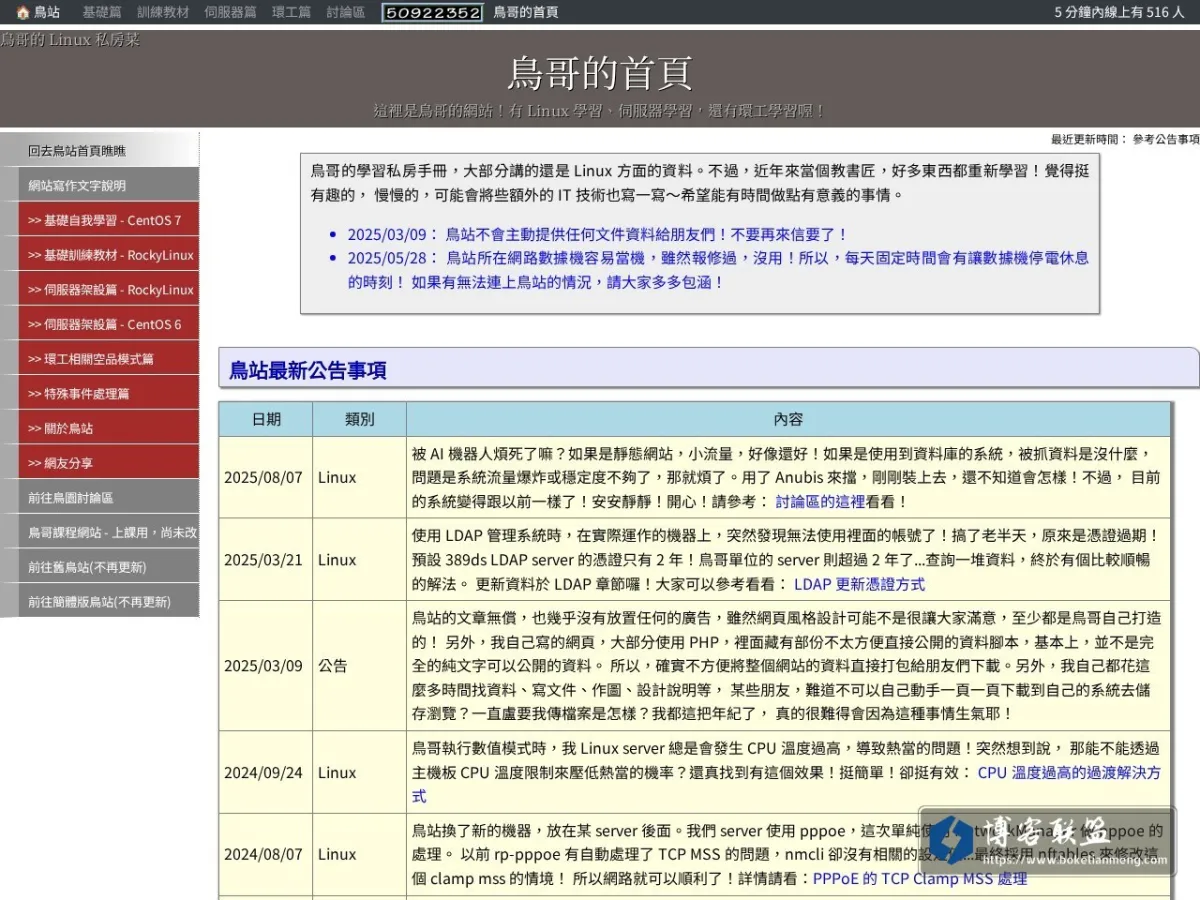Screen dimensions: 1200x900
Task: Expand 基礎訓練教材 - RockyLinux section
Action: (x=108, y=255)
